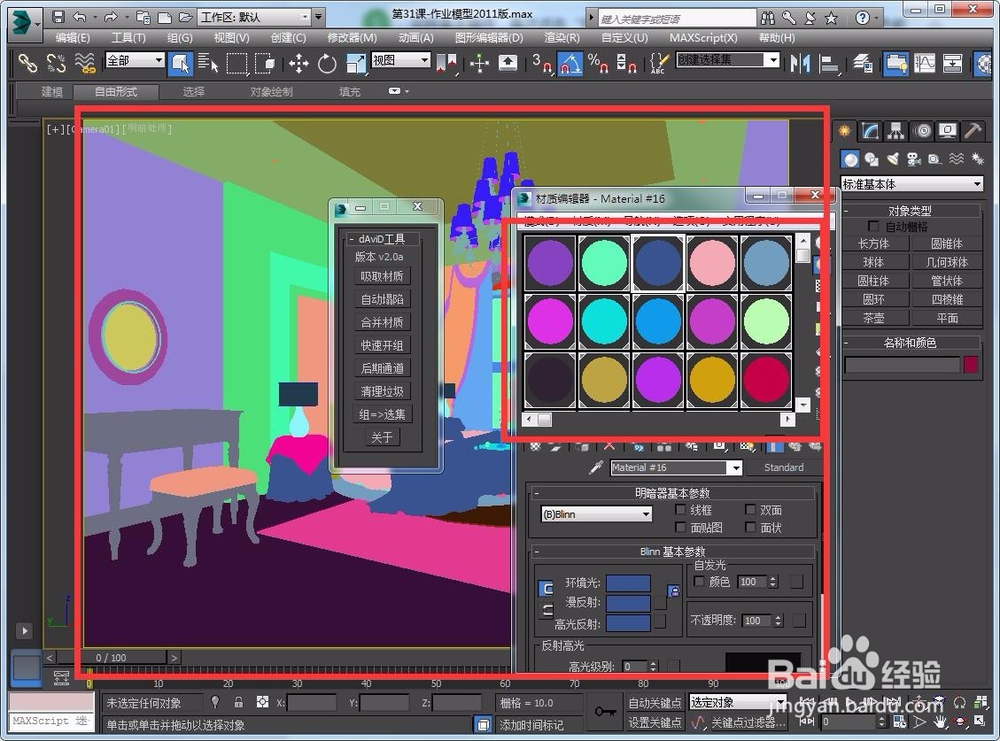The image size is (1000, 741).
Task: Click 合并材质 button in dAviD tool
Action: point(382,322)
